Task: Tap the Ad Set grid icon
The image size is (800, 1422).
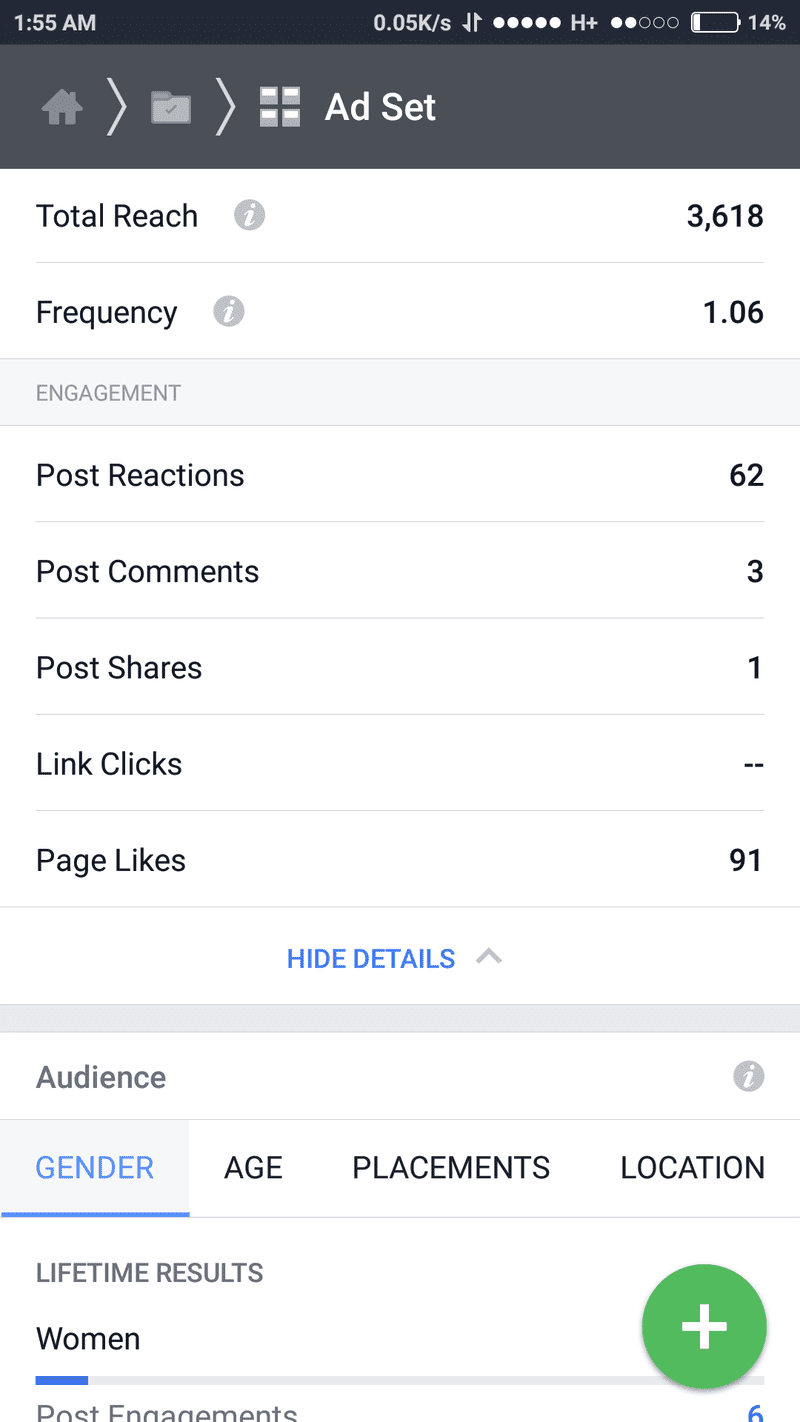Action: pos(280,107)
